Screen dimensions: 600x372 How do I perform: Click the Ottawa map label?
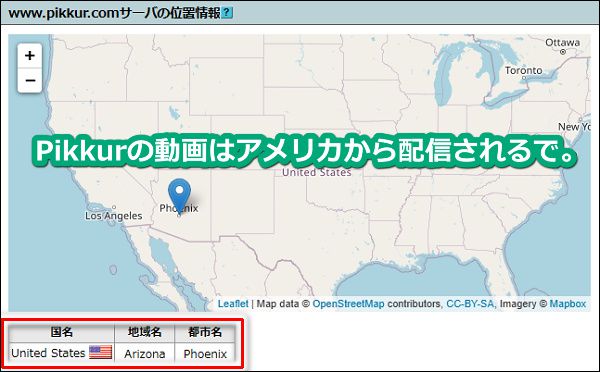562,42
